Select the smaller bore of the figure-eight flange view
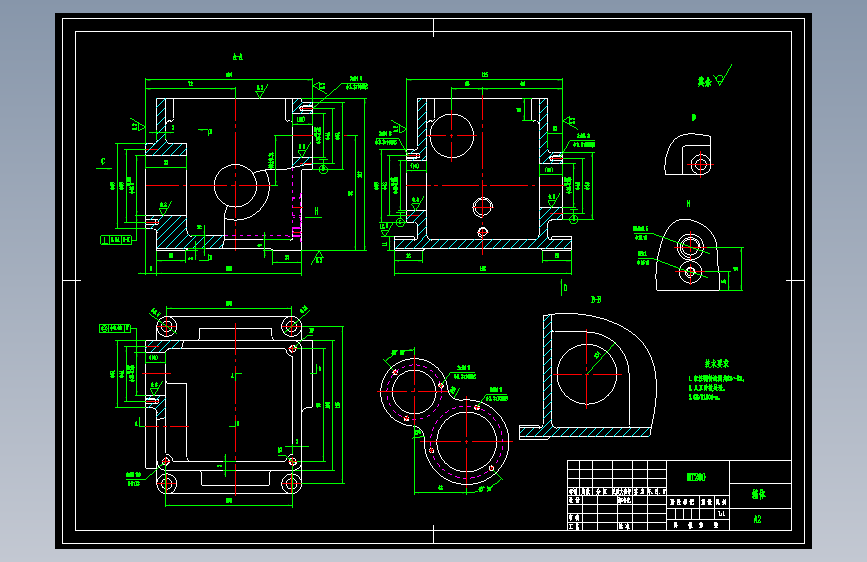Viewport: 867px width, 562px height. (414, 391)
